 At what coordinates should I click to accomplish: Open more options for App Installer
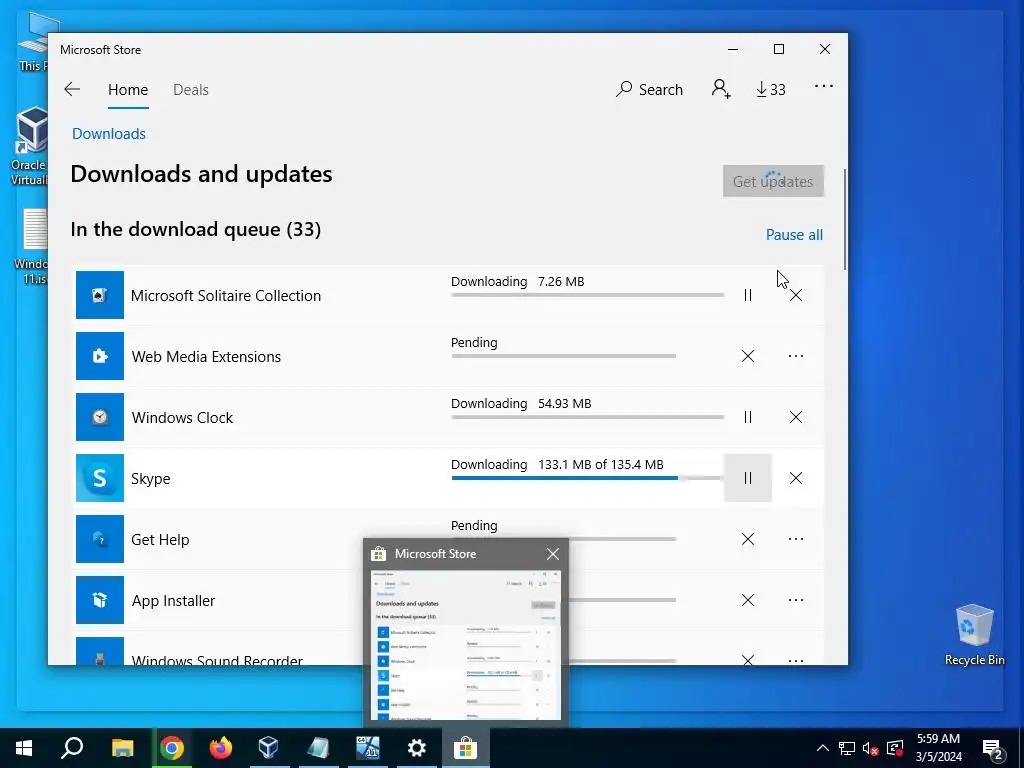pyautogui.click(x=795, y=600)
